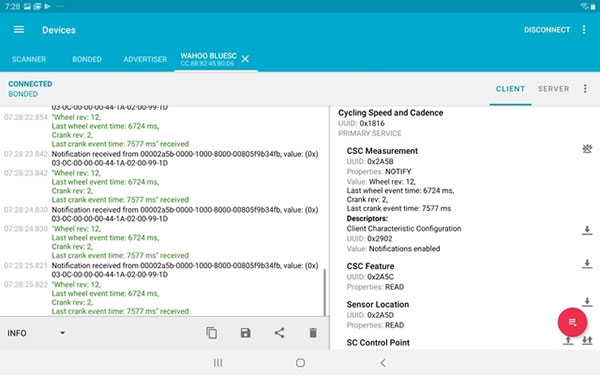Open the three-dot menu beside SERVER tab
The image size is (600, 375).
tap(585, 89)
